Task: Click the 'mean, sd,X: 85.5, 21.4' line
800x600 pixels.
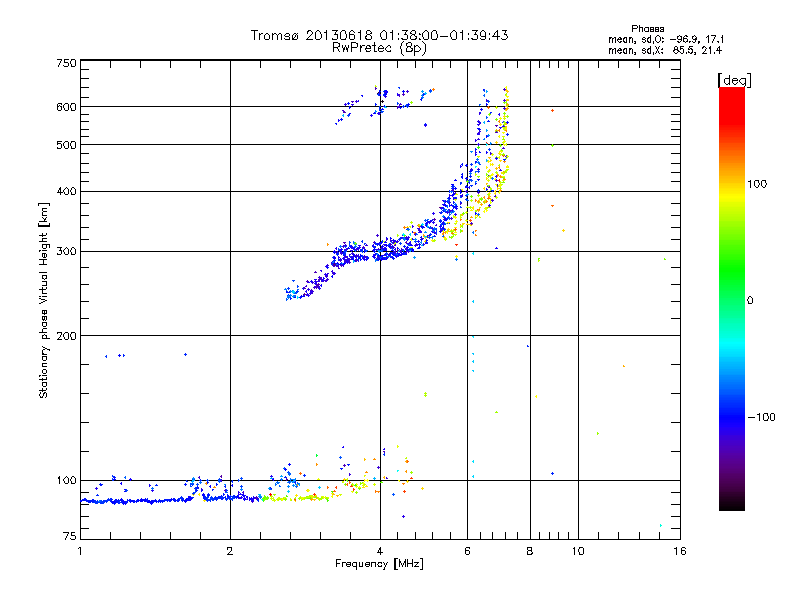Action: (x=665, y=50)
